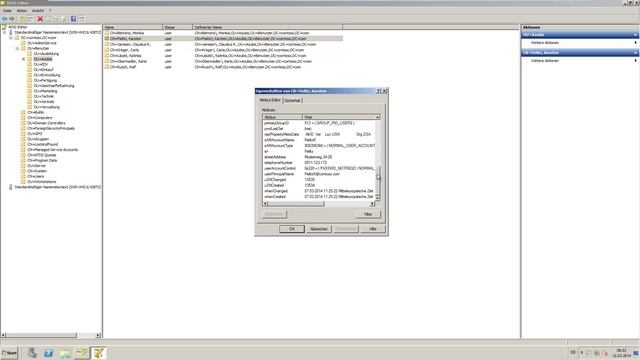
Task: Select OU=Marketing in the tree
Action: pos(45,91)
